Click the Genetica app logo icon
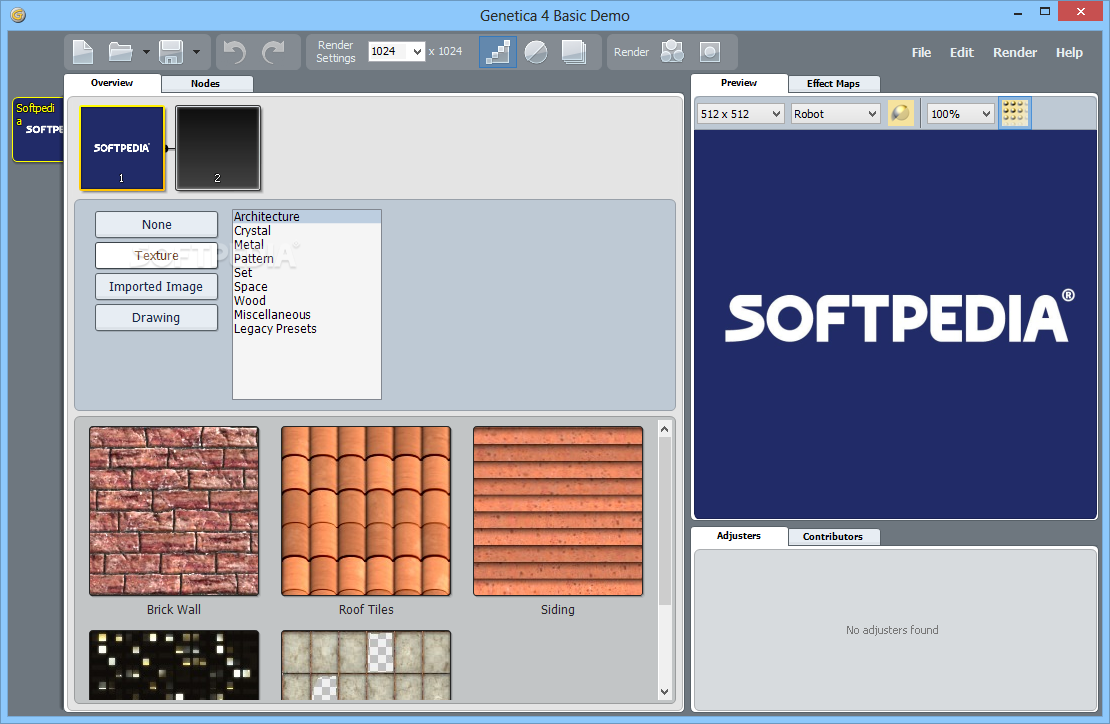 click(x=18, y=15)
